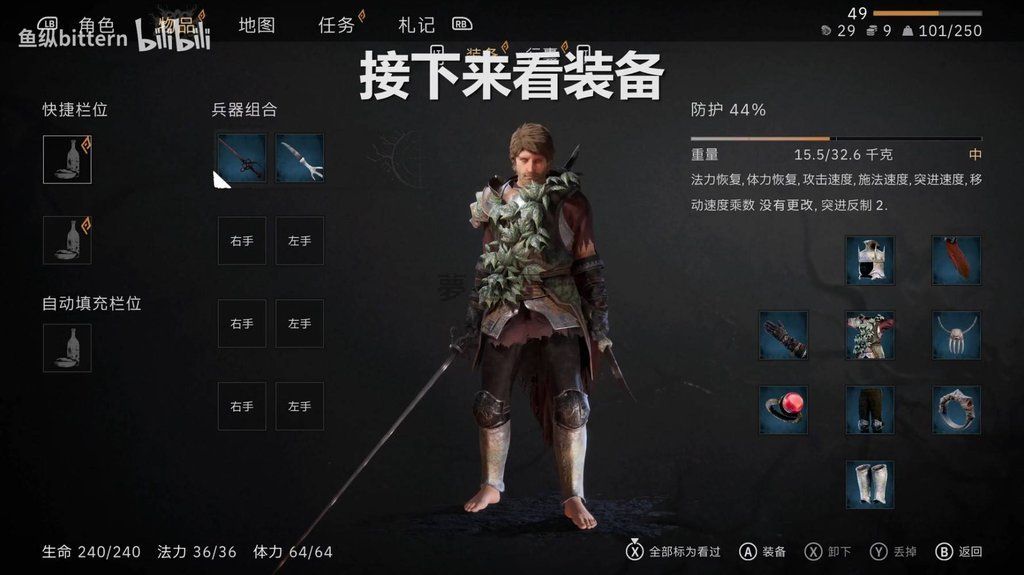Select the auto-fill slot bottle item
Image resolution: width=1024 pixels, height=575 pixels.
point(67,348)
